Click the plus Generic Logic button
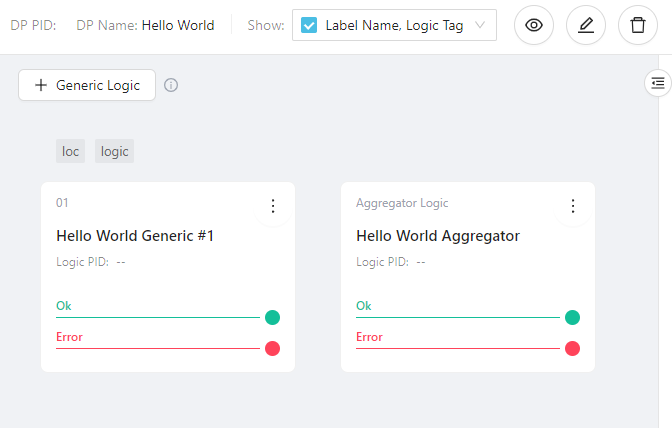 point(87,85)
